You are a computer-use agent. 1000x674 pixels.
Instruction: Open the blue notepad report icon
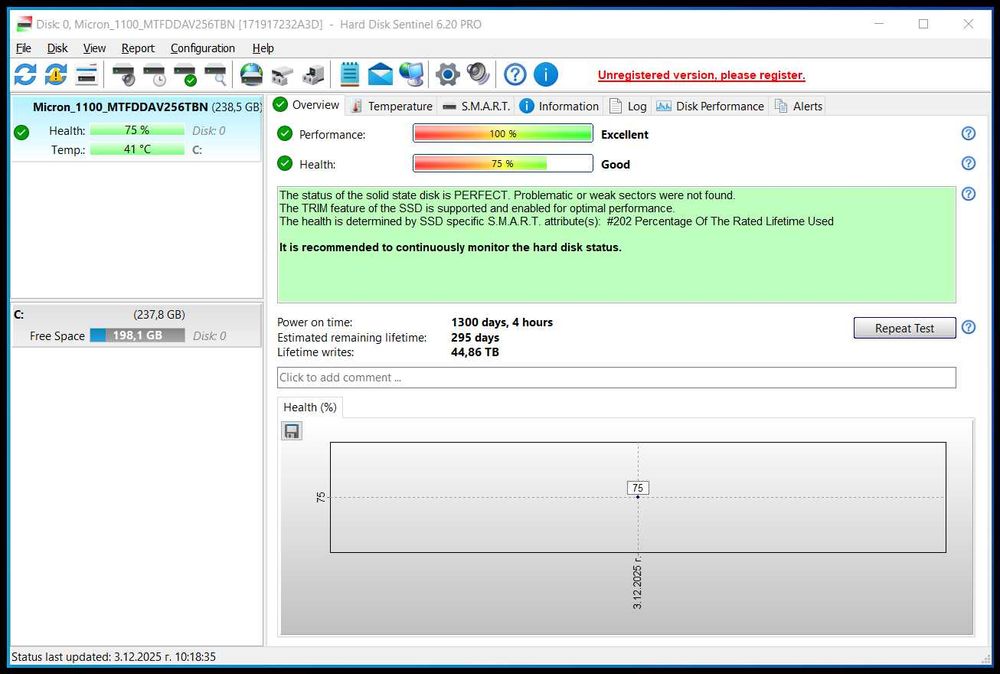click(349, 75)
